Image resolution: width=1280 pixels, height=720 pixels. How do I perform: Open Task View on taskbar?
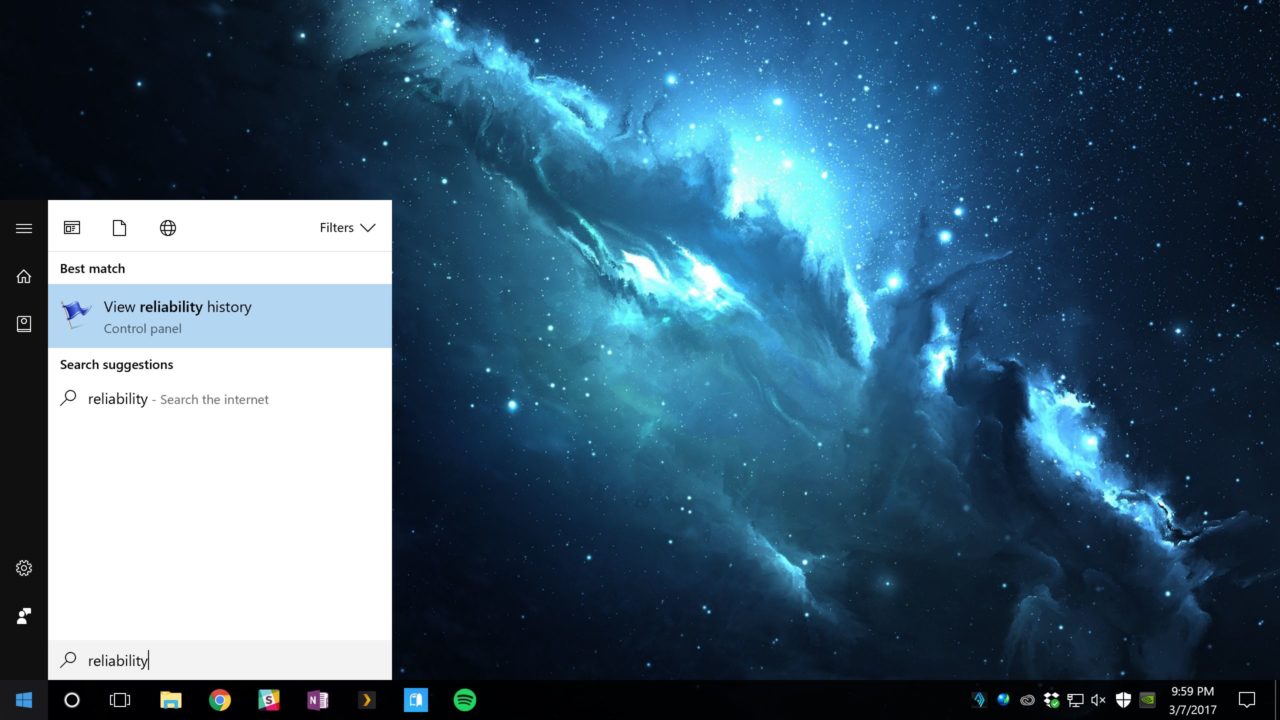click(120, 700)
